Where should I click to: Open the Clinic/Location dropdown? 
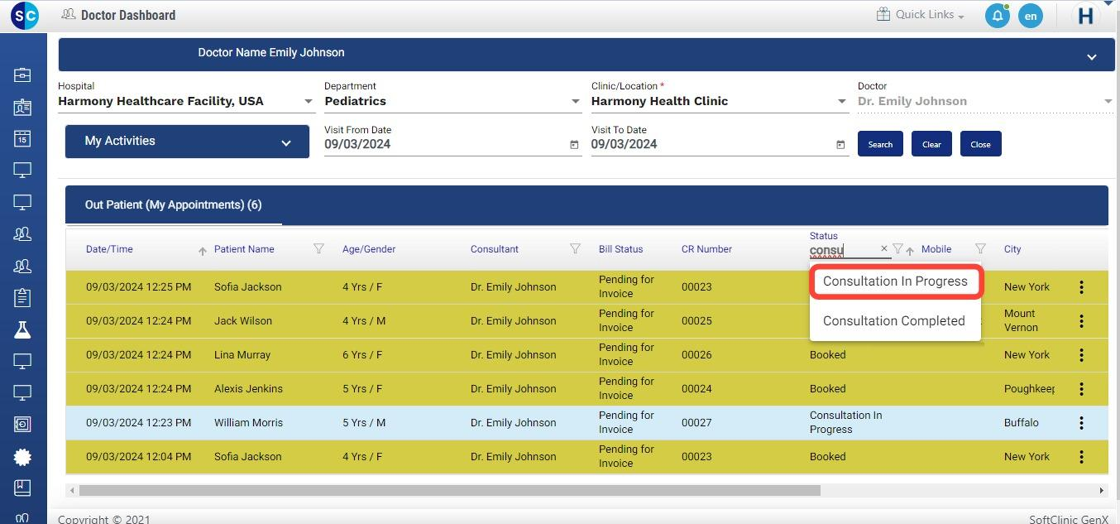coord(720,101)
